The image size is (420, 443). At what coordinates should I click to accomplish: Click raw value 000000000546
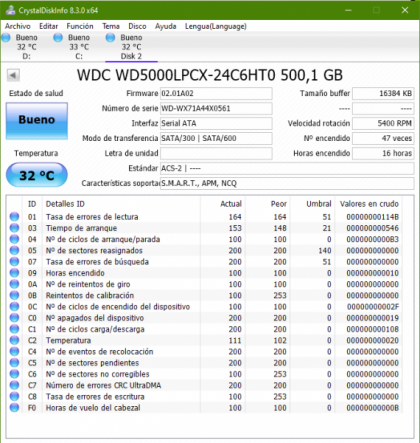click(373, 228)
